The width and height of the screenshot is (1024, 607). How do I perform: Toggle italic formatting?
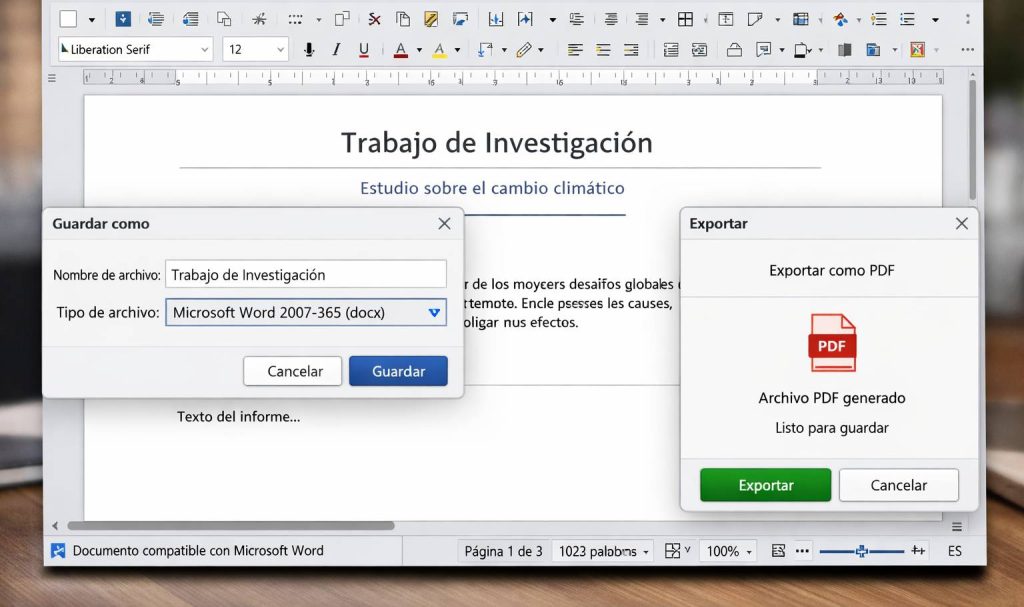pos(336,50)
